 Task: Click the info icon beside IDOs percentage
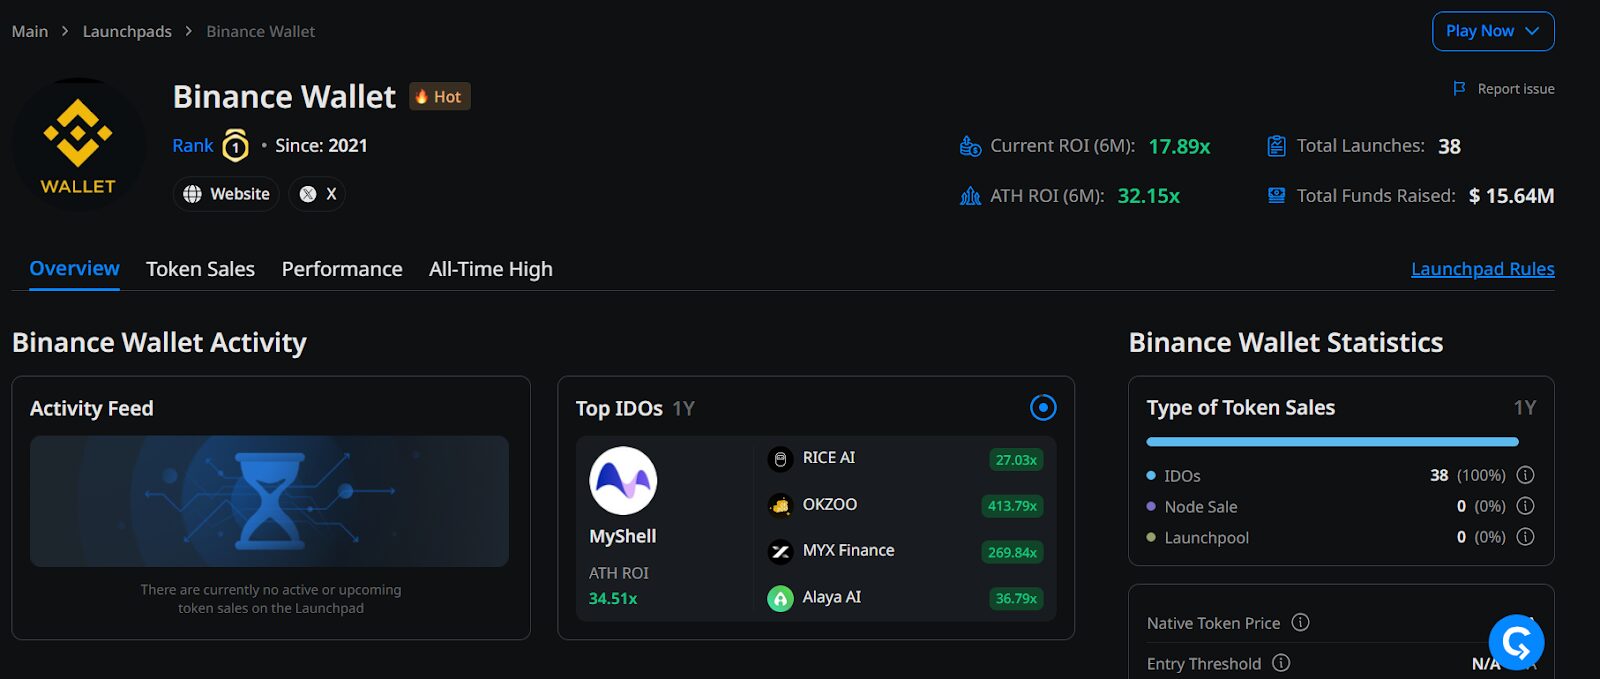click(x=1525, y=475)
